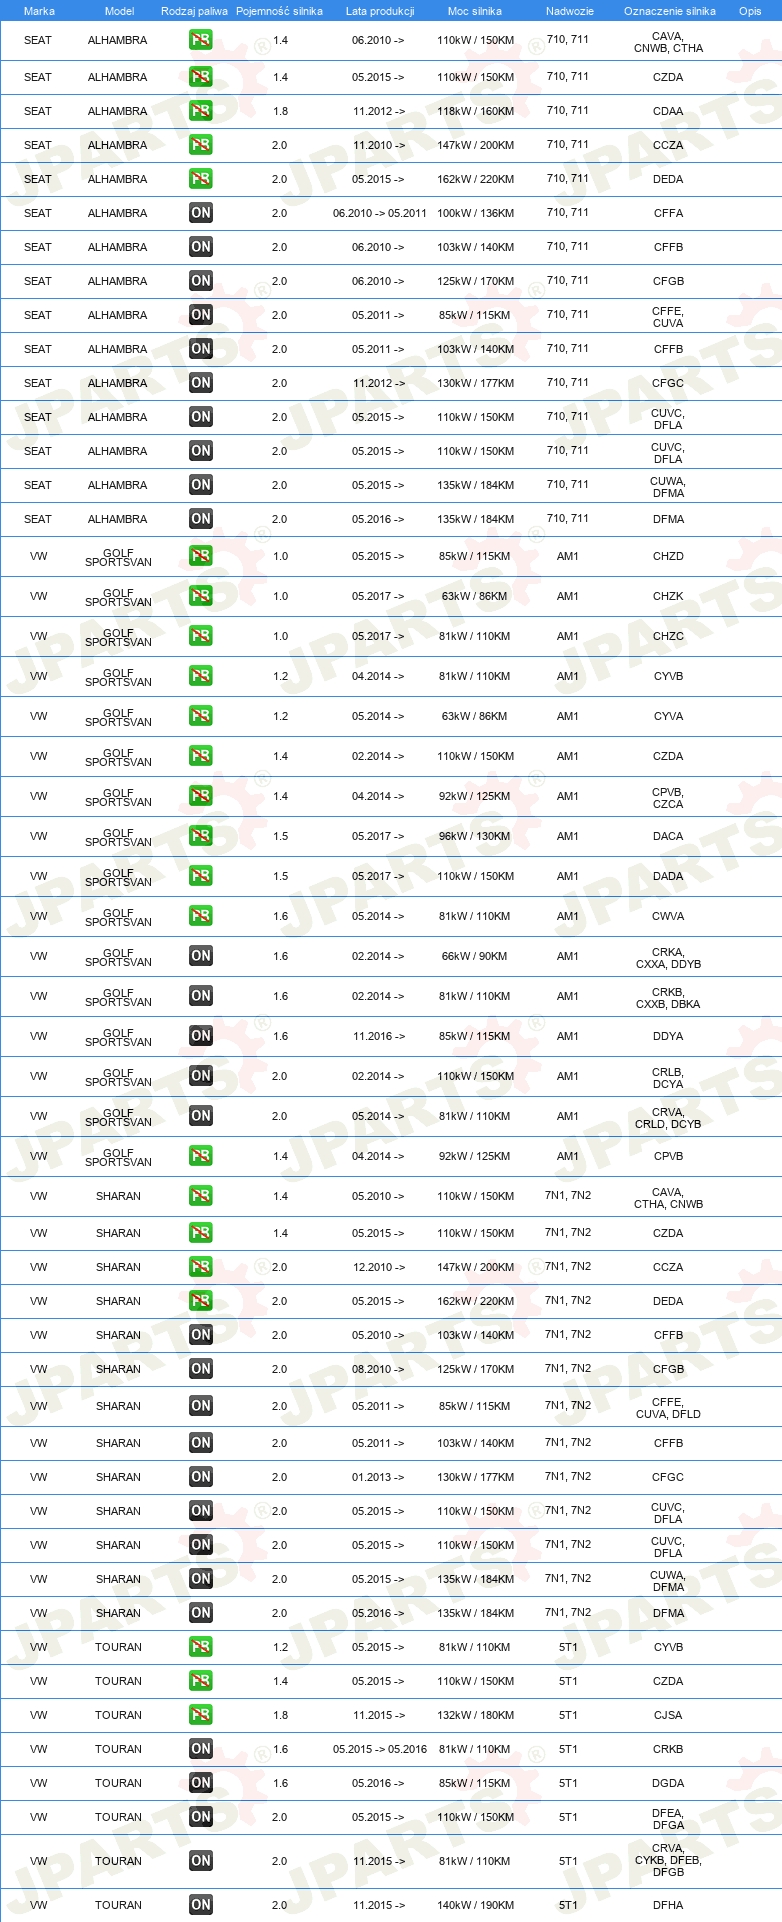Click the ON icon in VW Touran DFEA, DFGA row
782x1922 pixels.
pos(201,1817)
